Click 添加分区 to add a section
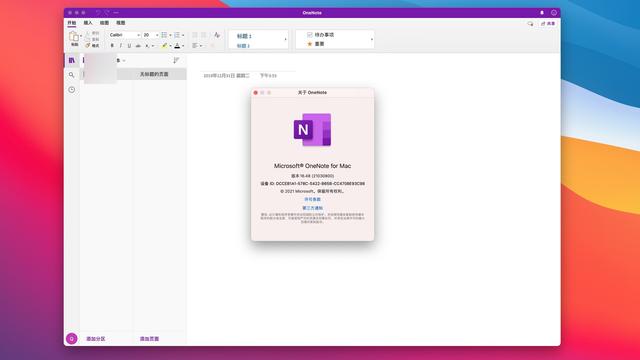 (x=96, y=339)
